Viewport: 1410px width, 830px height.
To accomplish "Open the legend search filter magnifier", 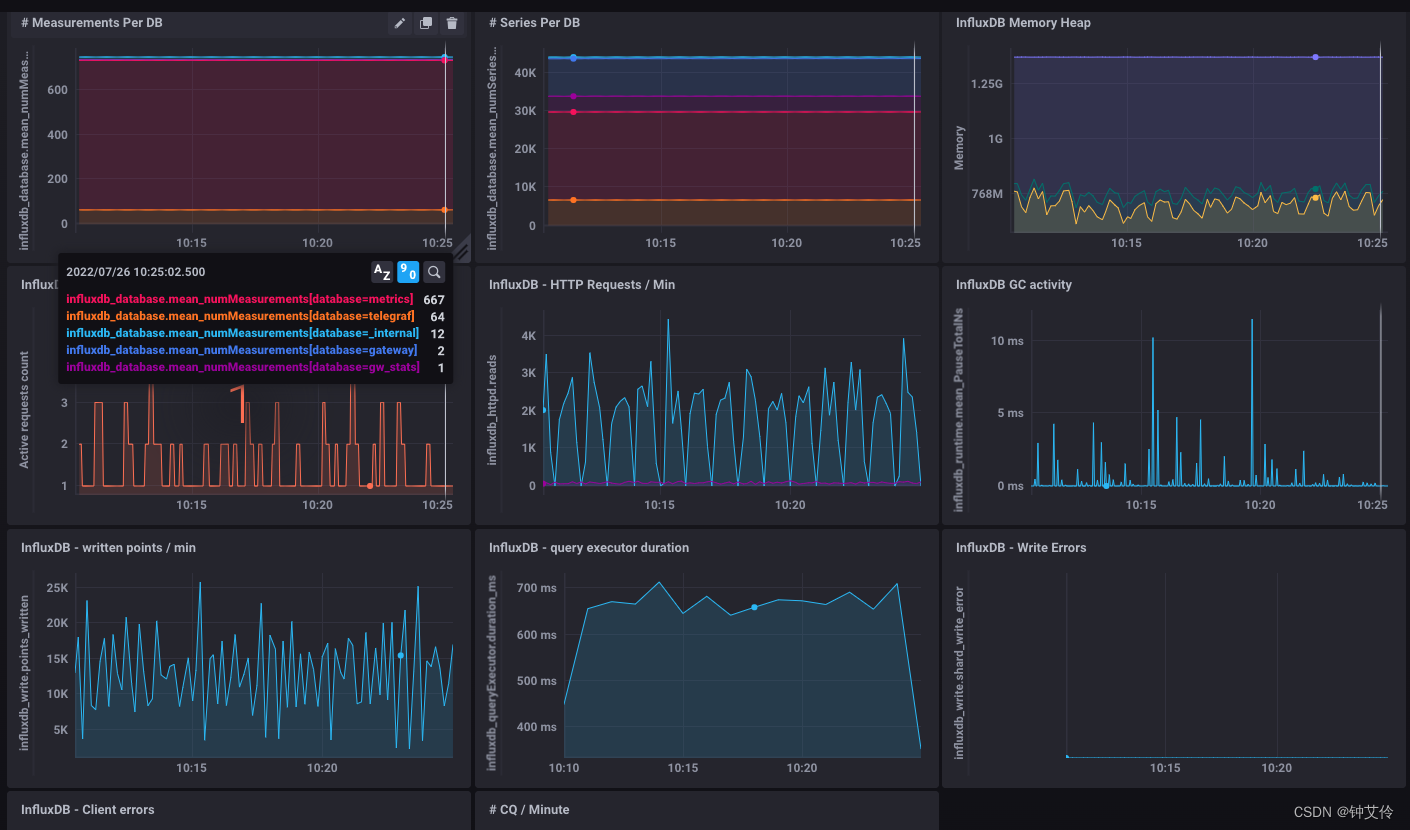I will coord(434,272).
